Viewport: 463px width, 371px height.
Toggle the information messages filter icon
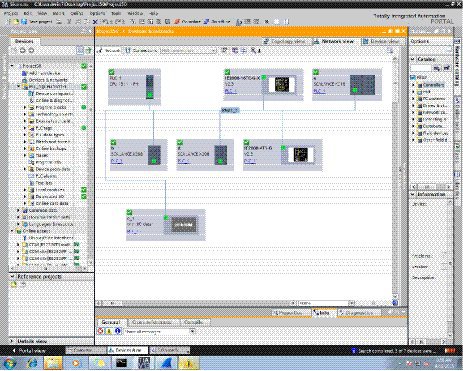point(117,331)
